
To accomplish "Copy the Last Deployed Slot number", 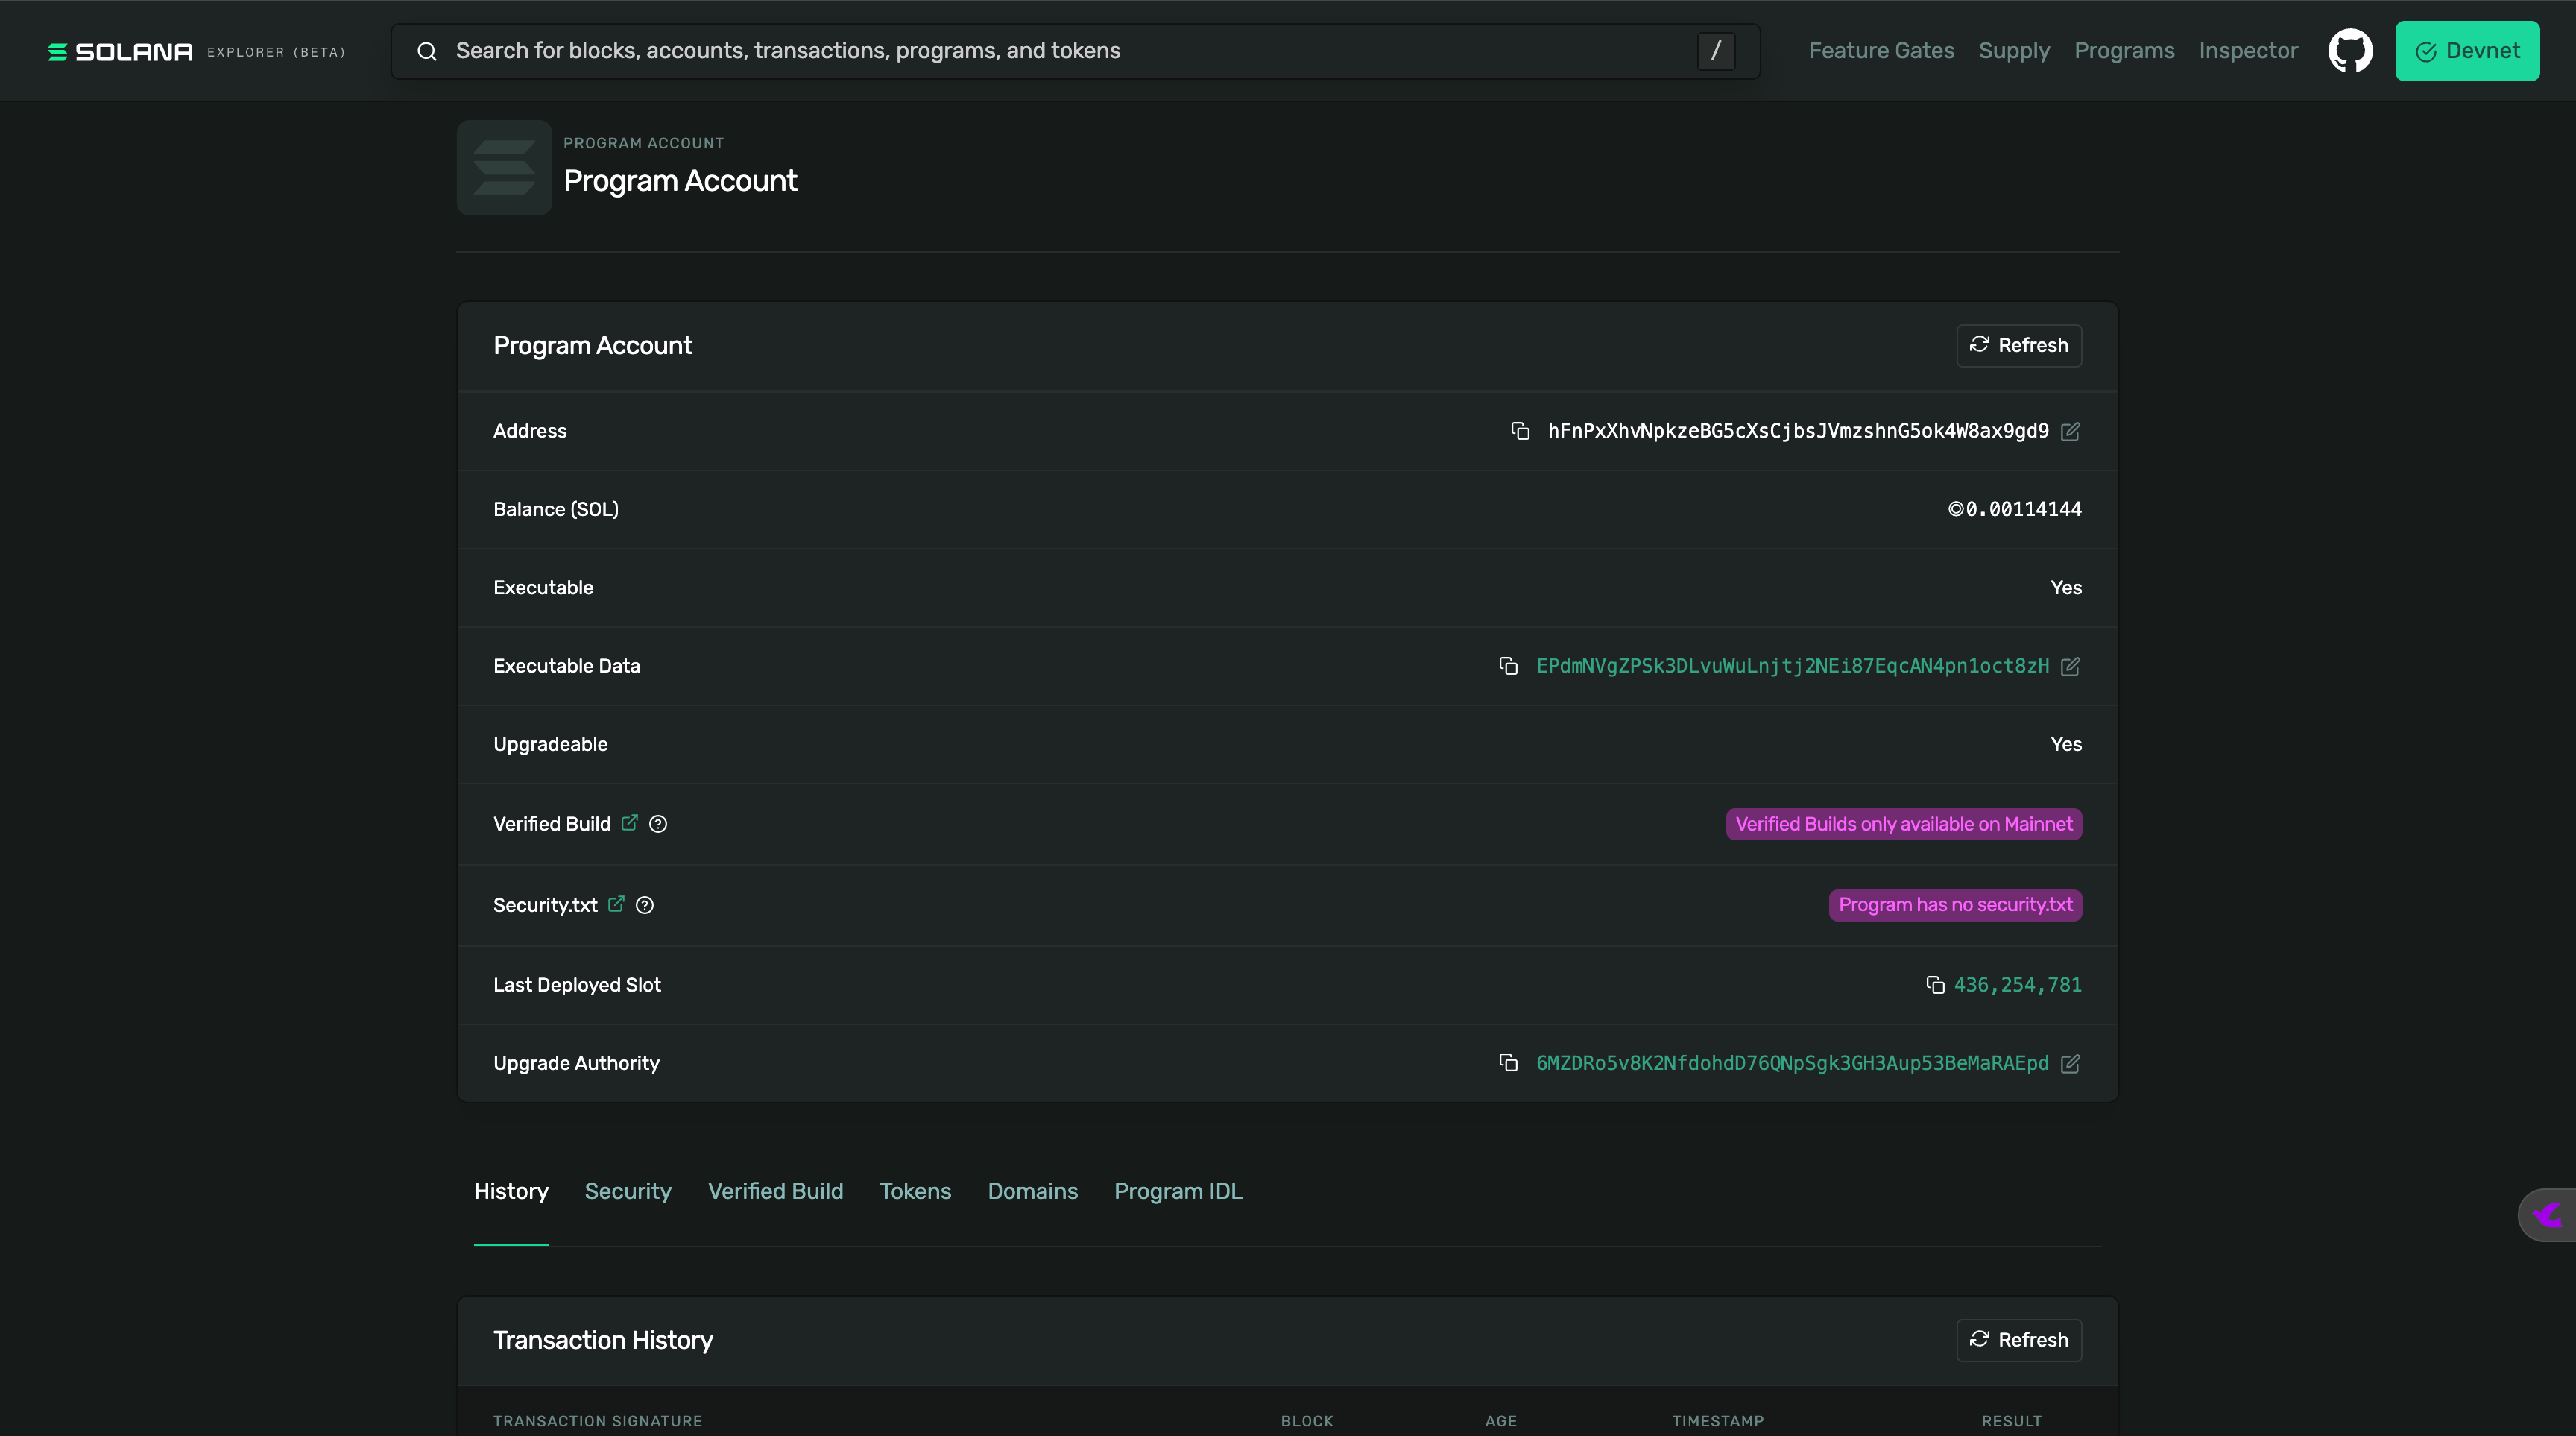I will 1935,985.
